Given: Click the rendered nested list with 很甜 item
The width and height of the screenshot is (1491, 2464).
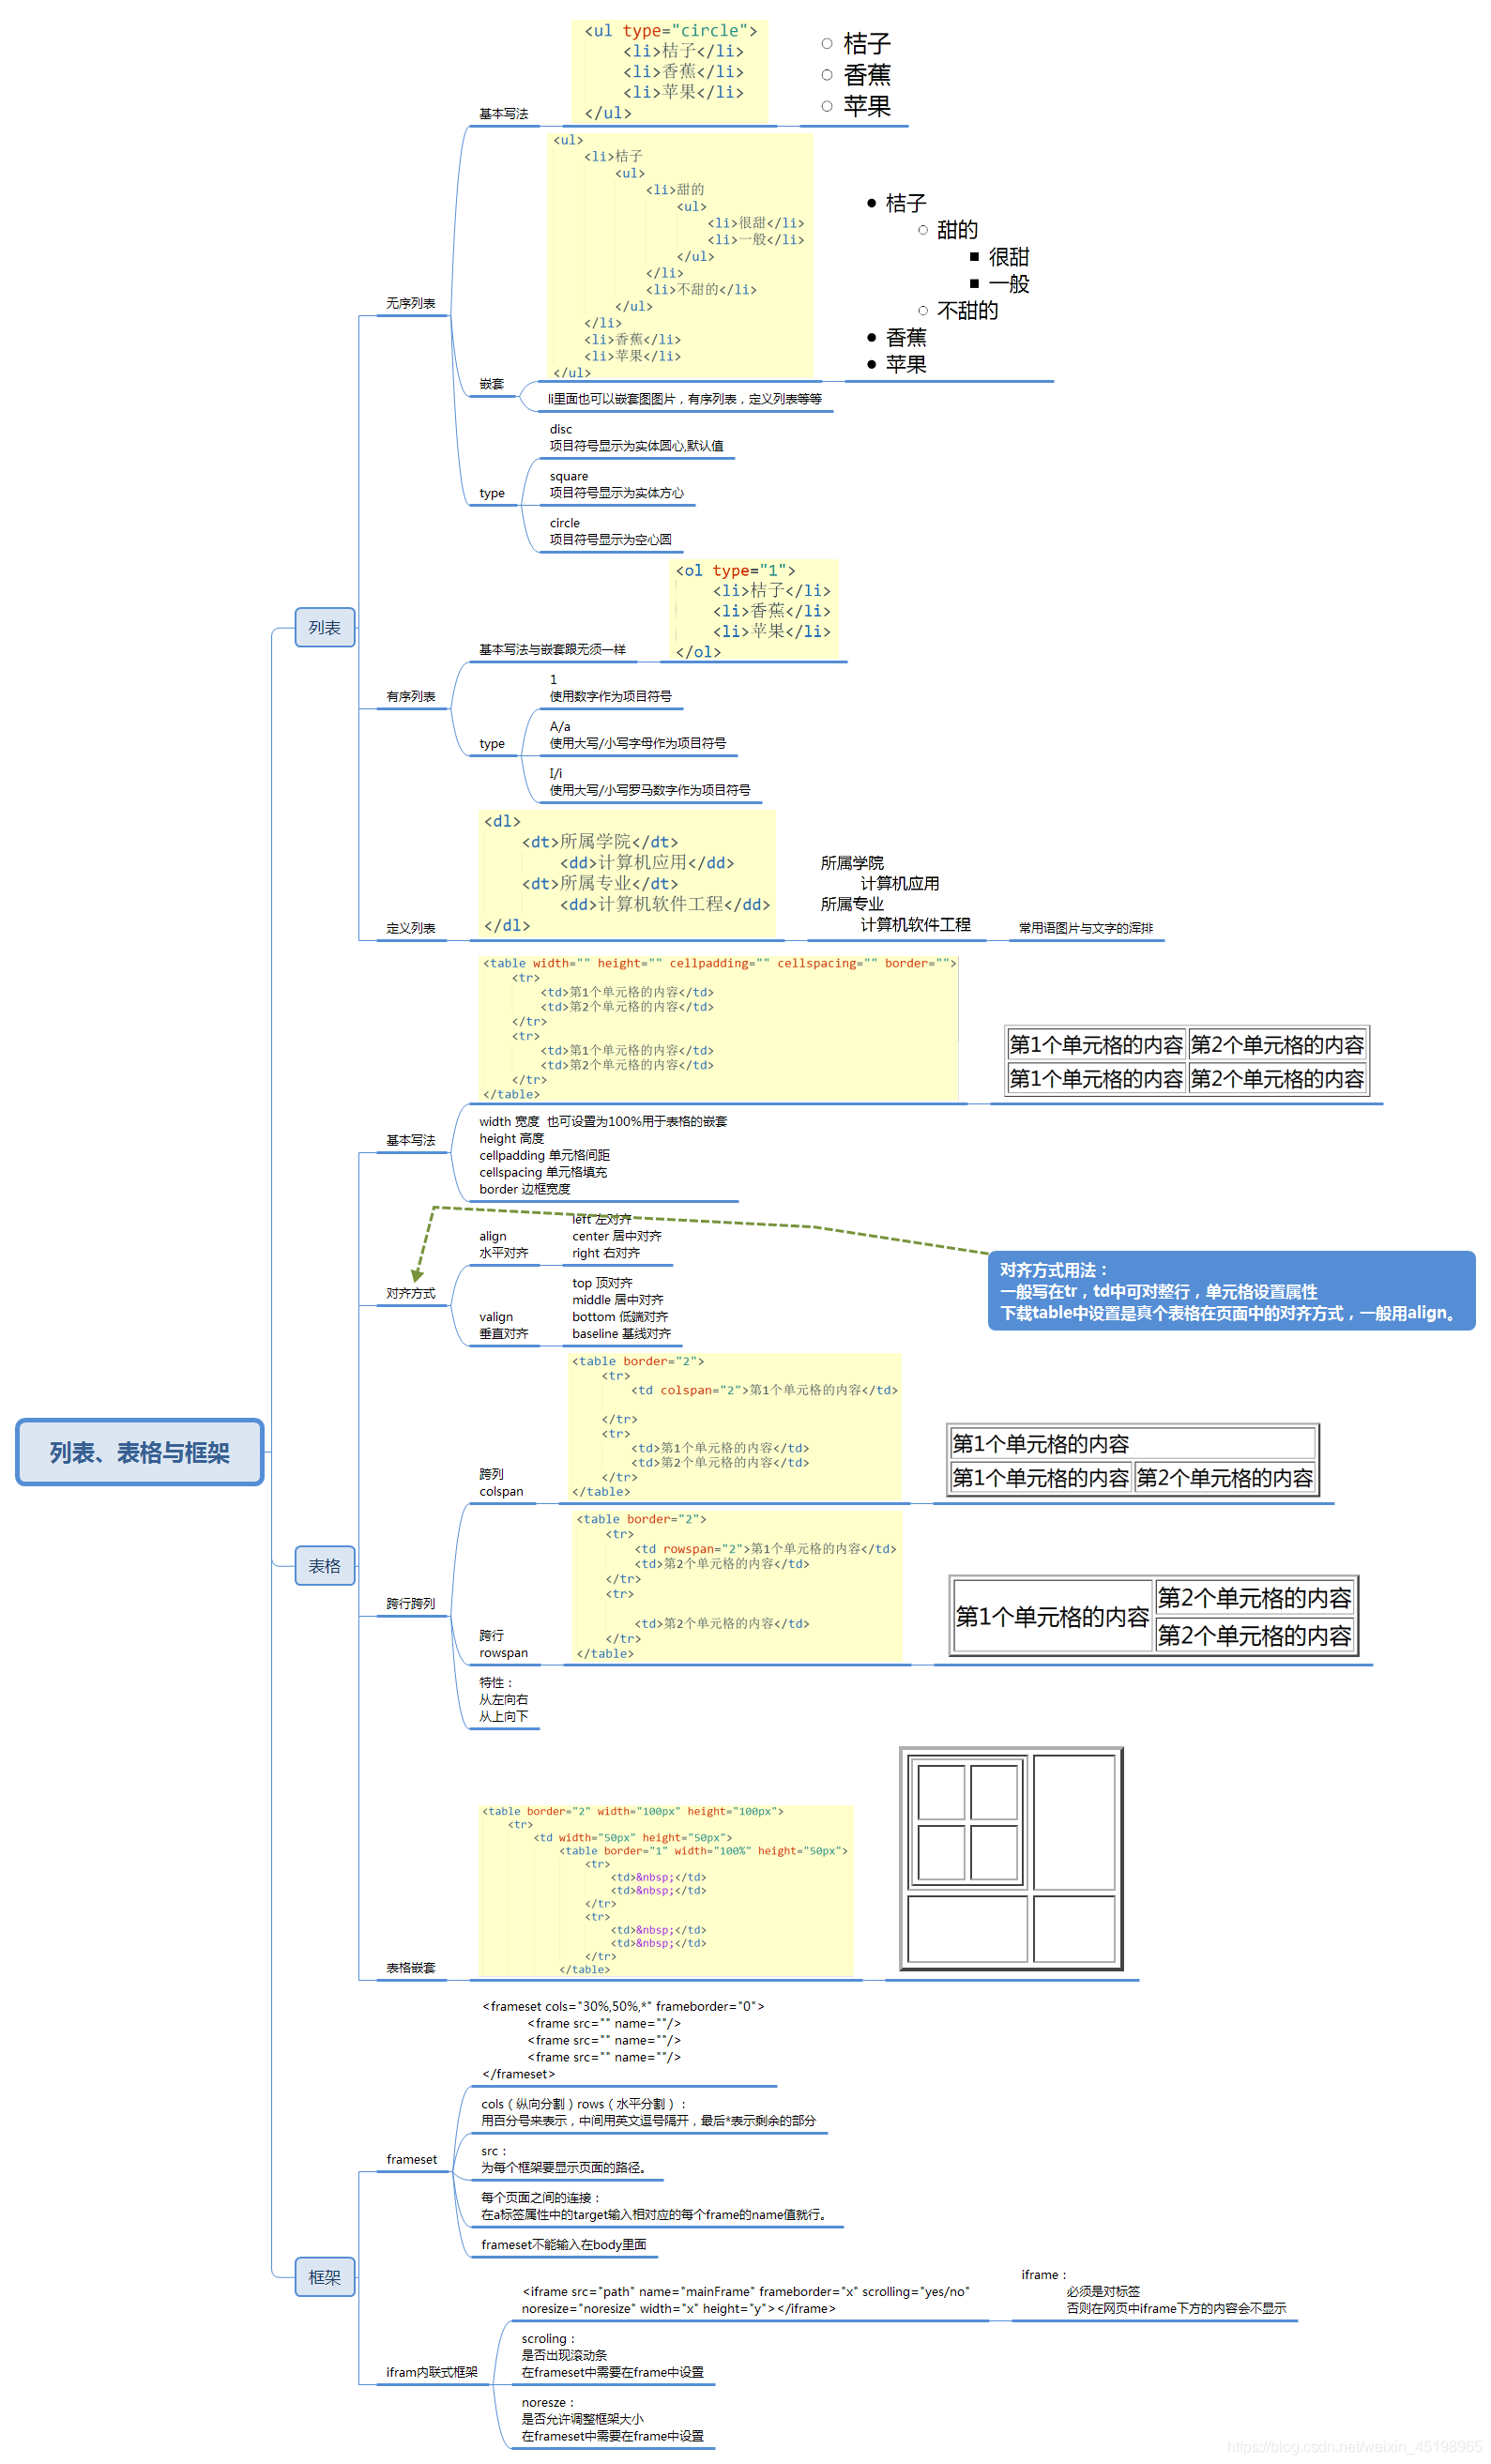Looking at the screenshot, I should [x=948, y=284].
